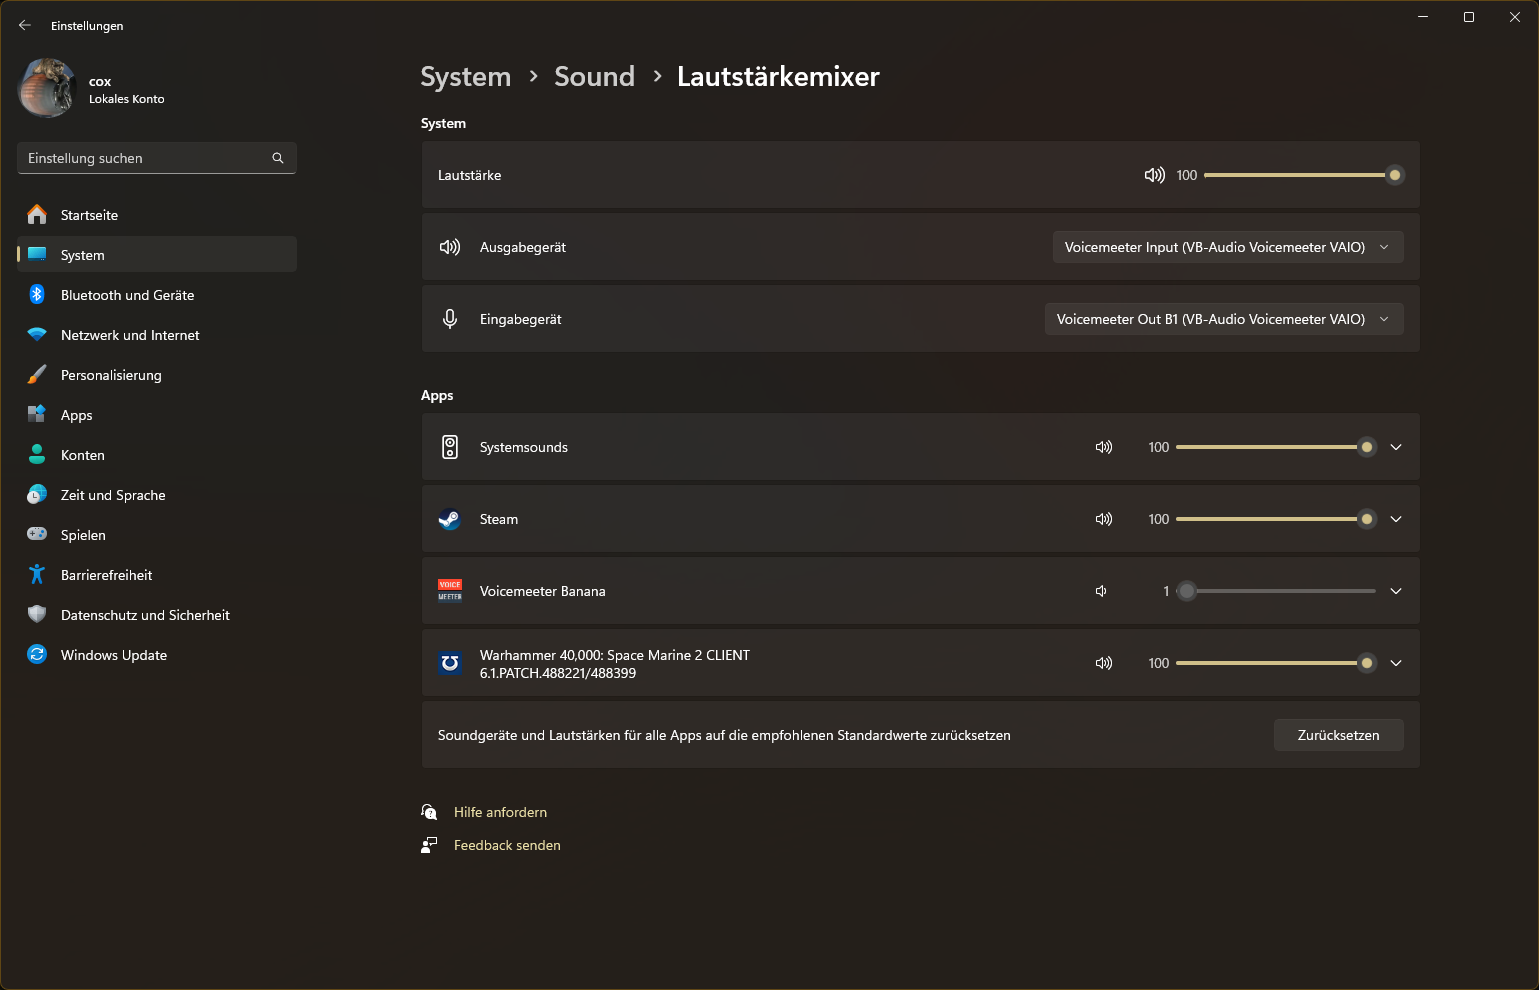Go back with the arrow icon
Viewport: 1539px width, 990px height.
click(25, 25)
